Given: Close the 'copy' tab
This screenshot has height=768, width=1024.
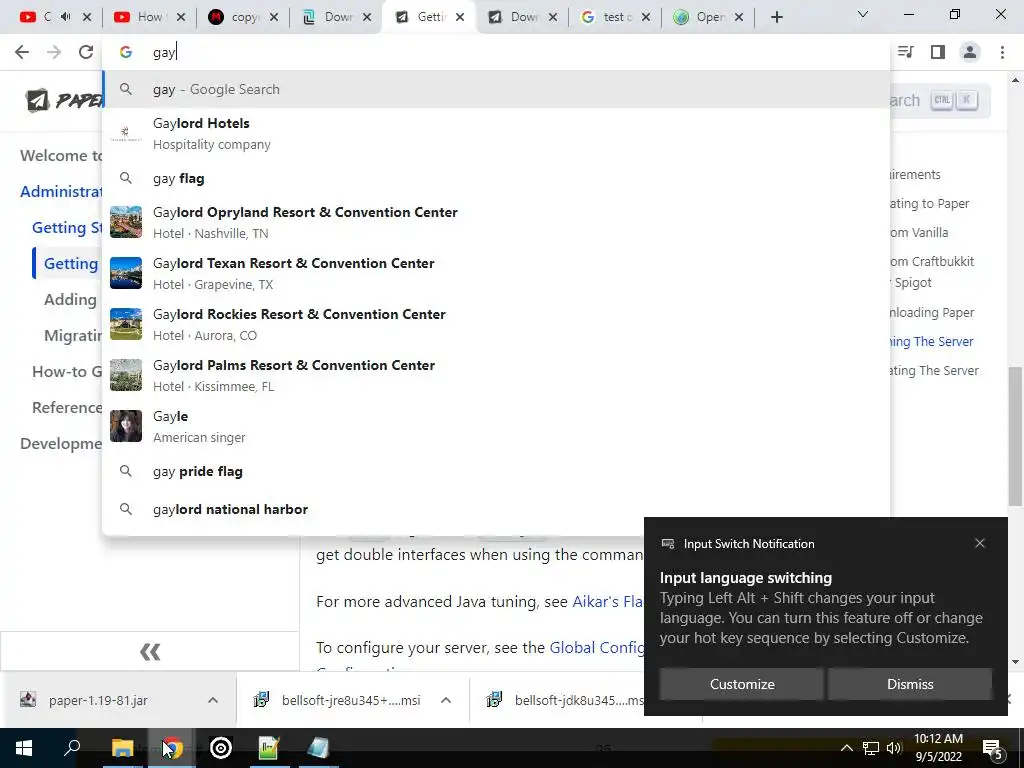Looking at the screenshot, I should pyautogui.click(x=274, y=18).
